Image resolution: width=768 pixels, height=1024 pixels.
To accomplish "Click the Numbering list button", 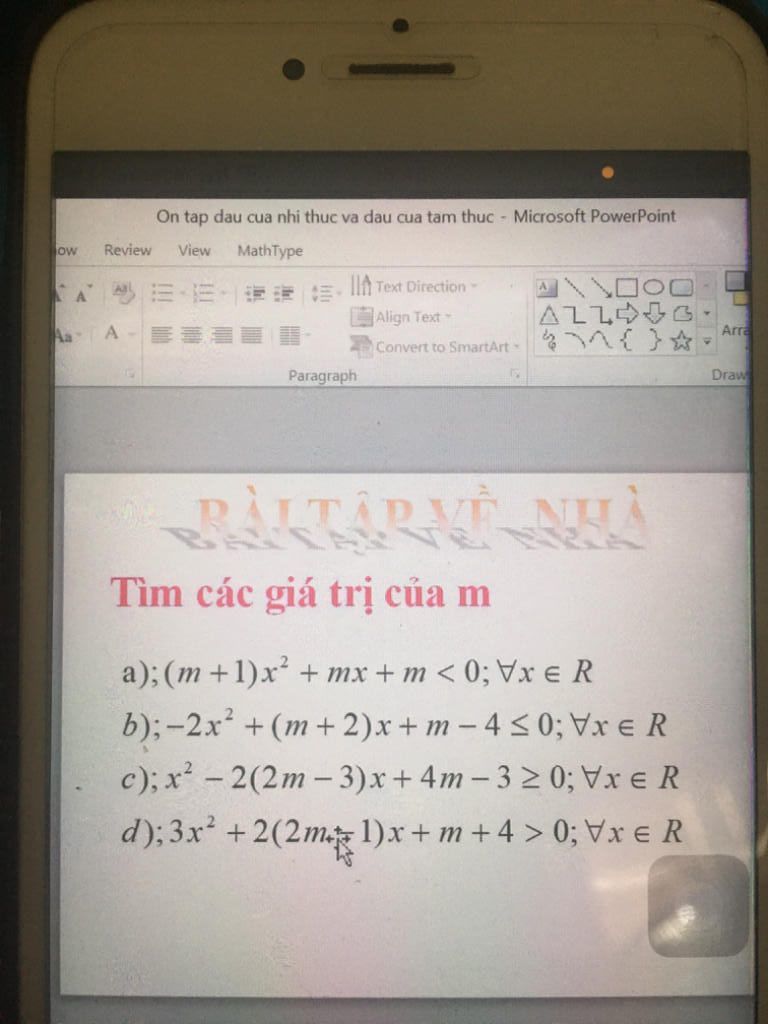I will (x=205, y=293).
